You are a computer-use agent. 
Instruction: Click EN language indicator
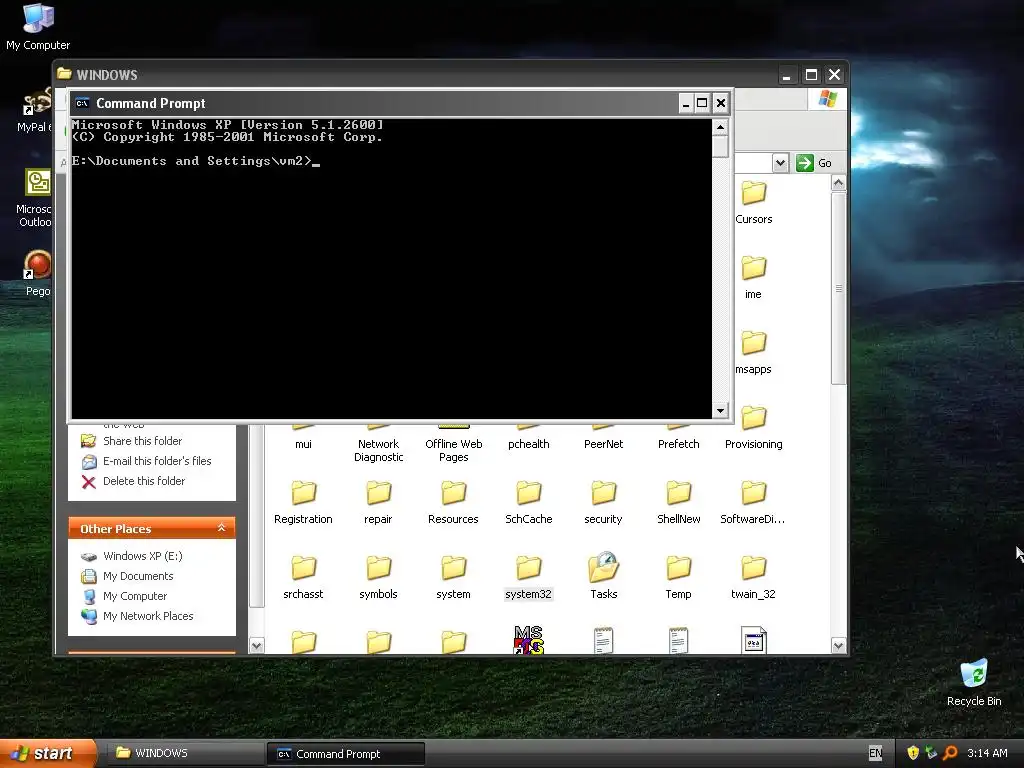coord(876,753)
